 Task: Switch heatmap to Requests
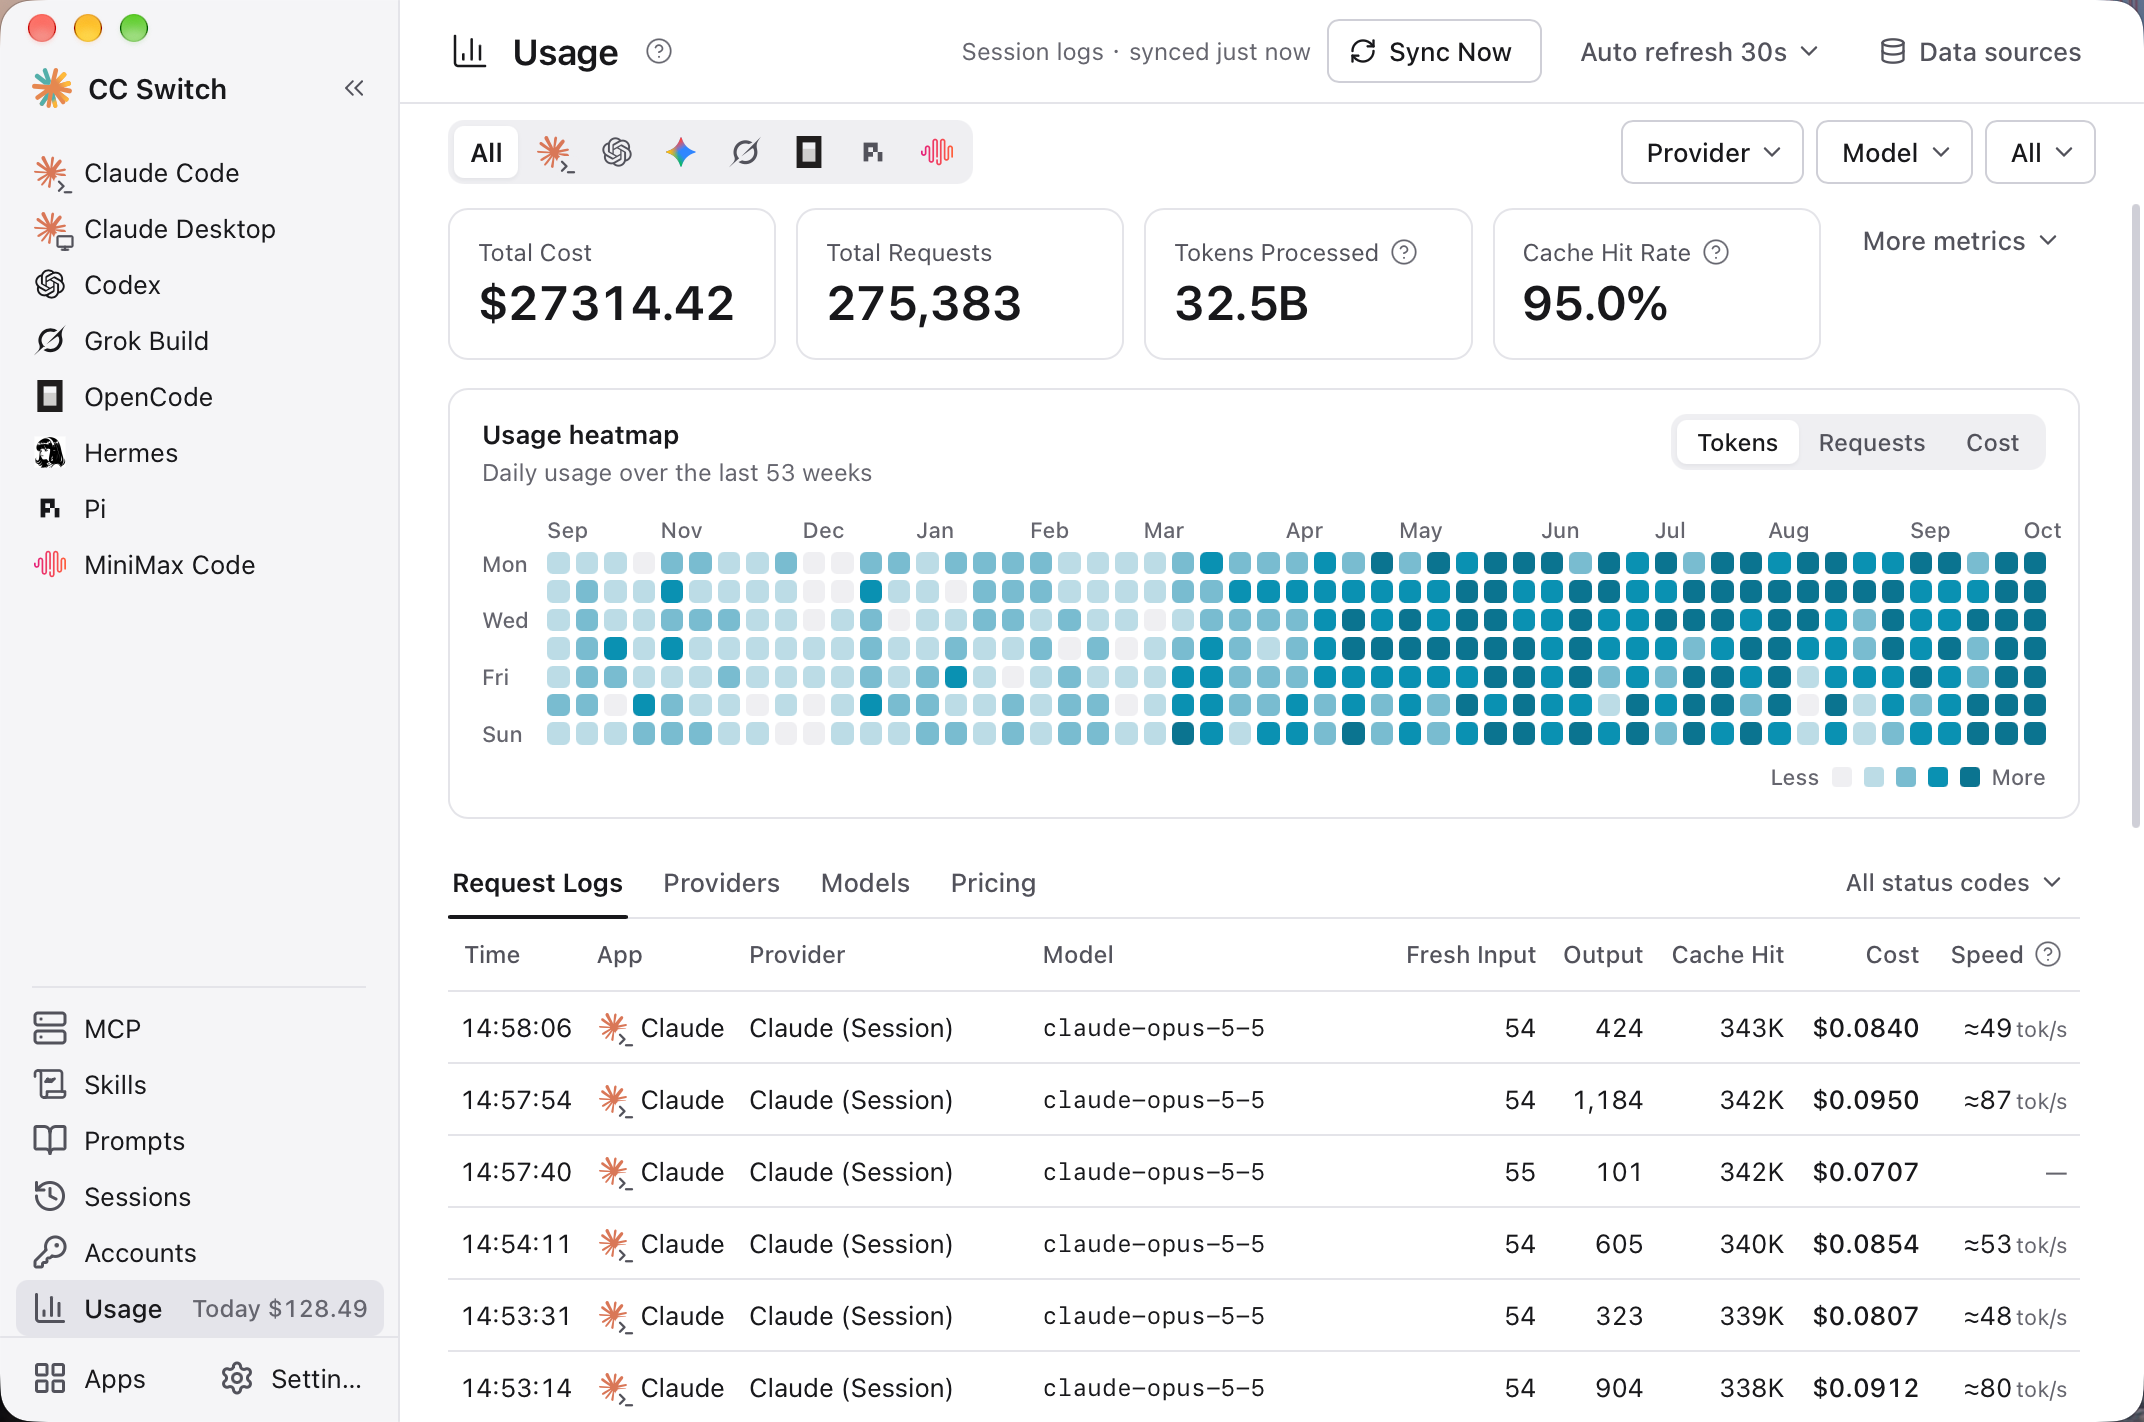pos(1871,443)
